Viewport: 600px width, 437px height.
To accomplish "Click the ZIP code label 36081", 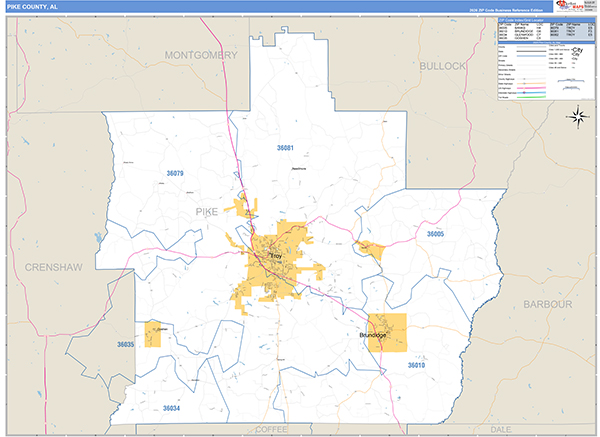I will tap(285, 148).
